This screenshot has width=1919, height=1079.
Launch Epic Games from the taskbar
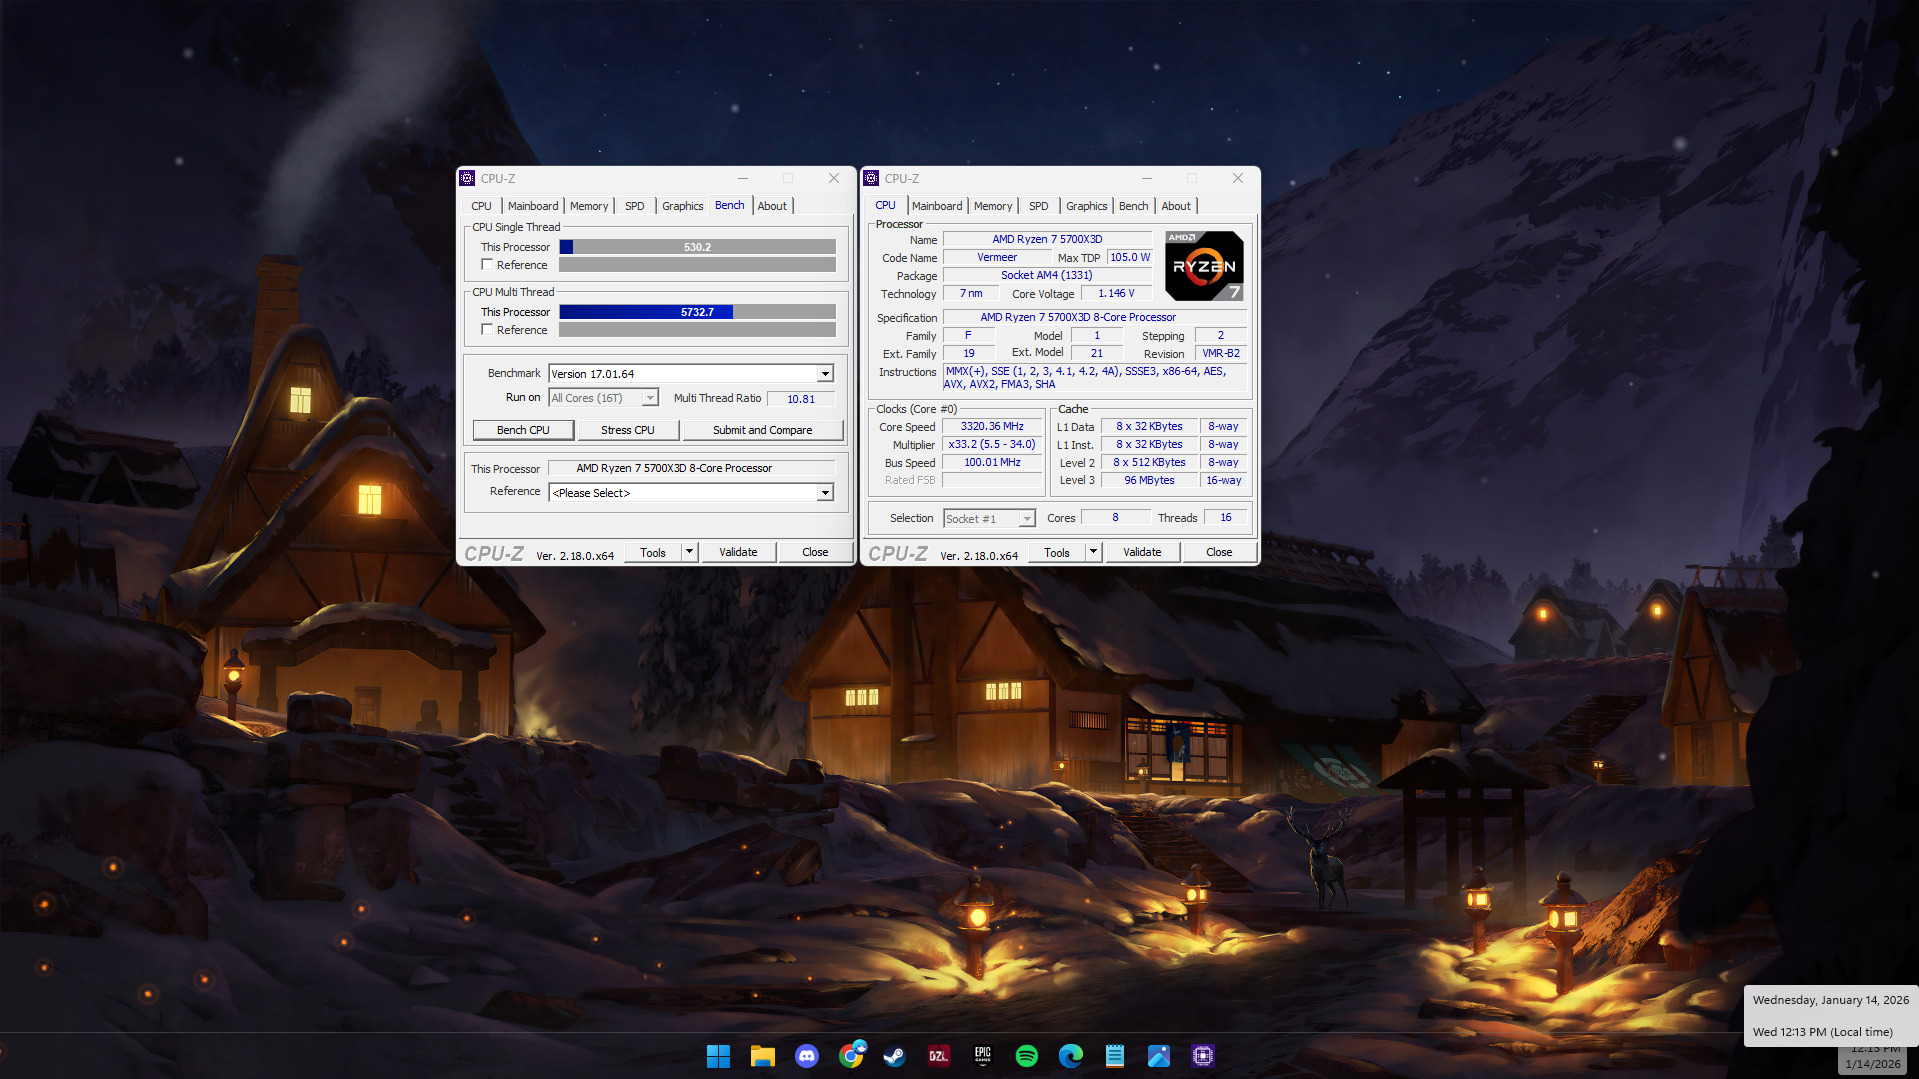pos(983,1056)
